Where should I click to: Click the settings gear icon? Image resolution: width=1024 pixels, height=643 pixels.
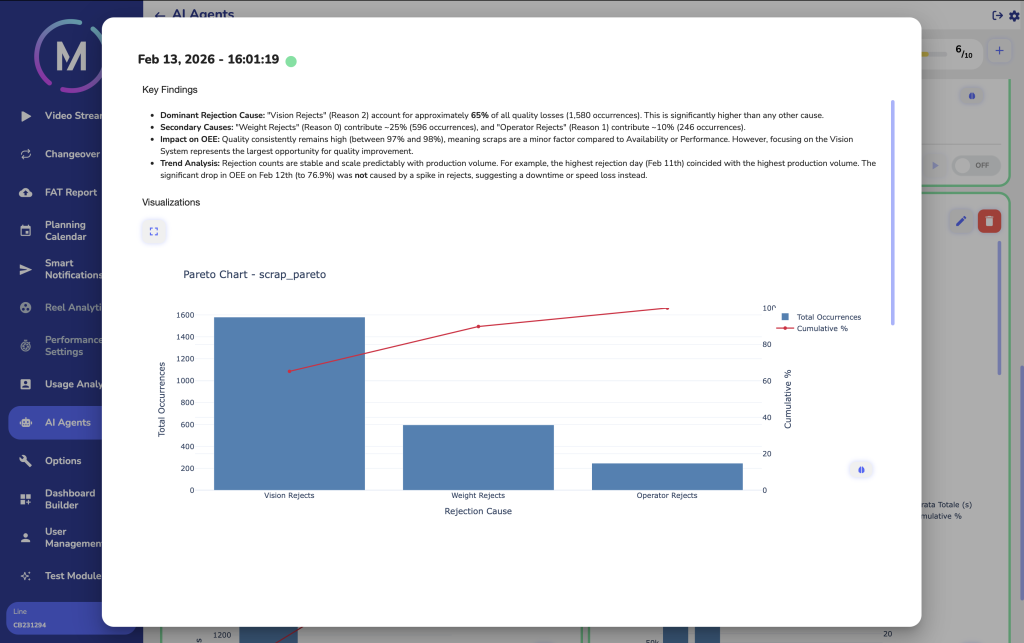(1011, 15)
